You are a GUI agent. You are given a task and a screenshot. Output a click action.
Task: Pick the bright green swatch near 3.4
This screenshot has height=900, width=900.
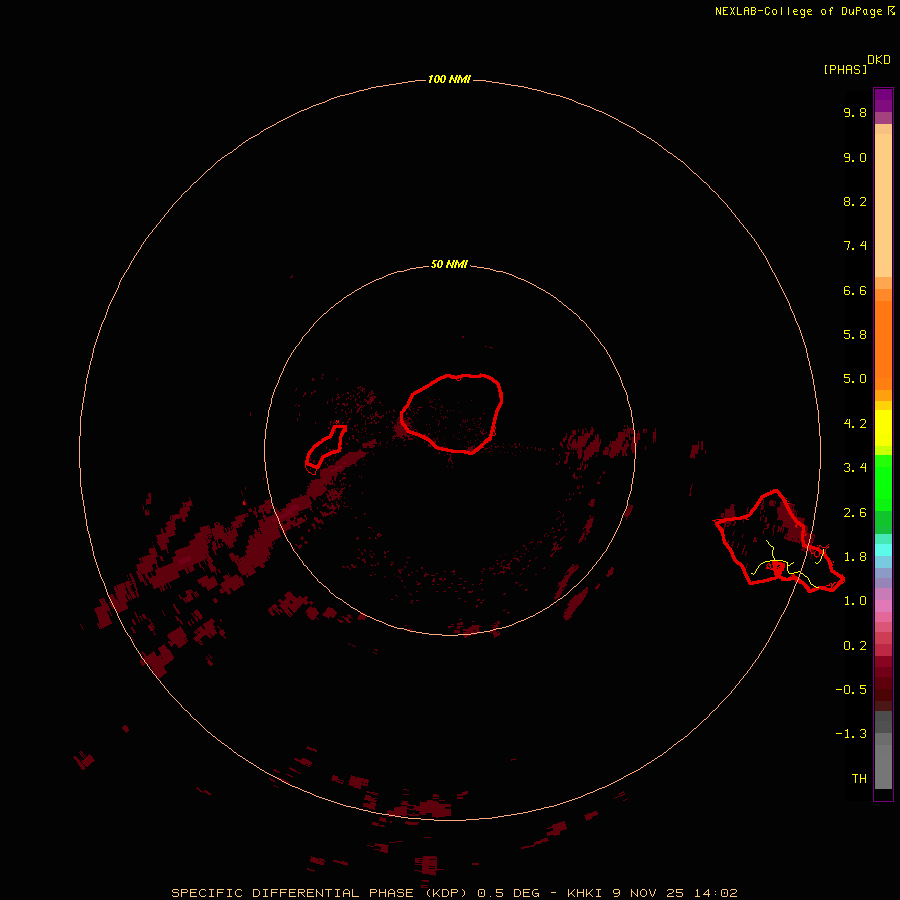(x=883, y=482)
